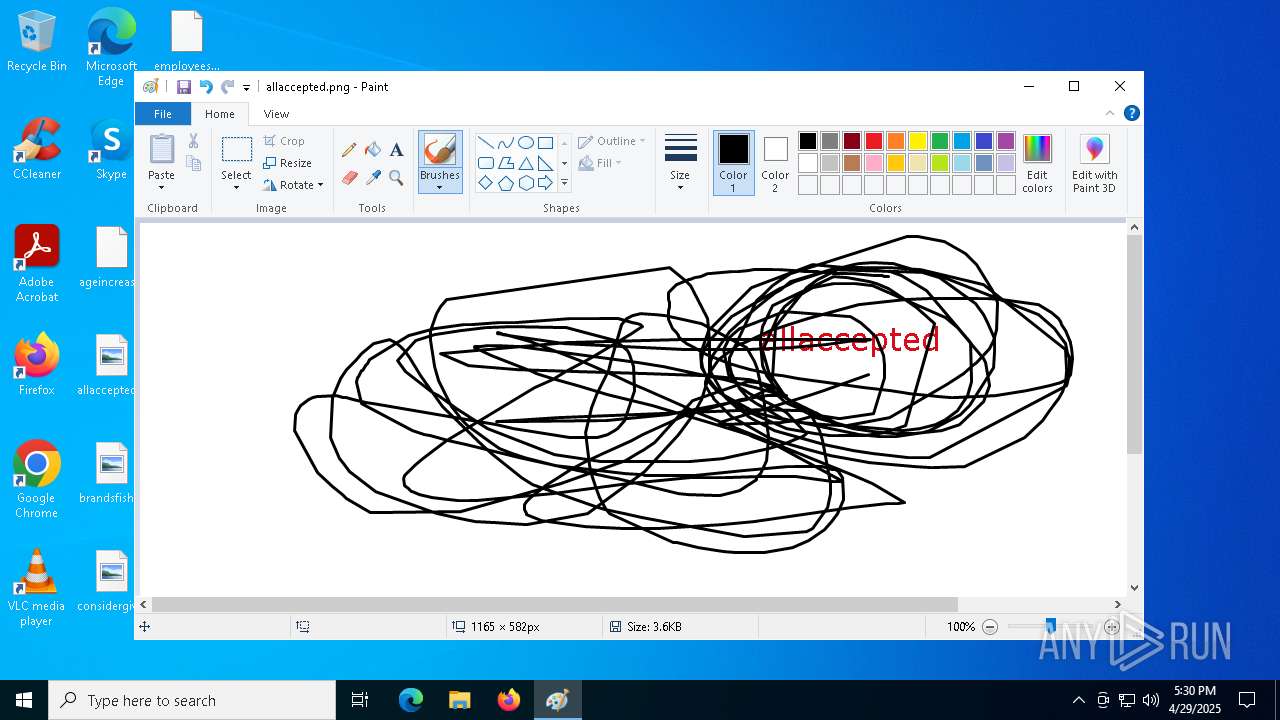Viewport: 1280px width, 720px height.
Task: Choose the Oval shape
Action: pos(525,142)
